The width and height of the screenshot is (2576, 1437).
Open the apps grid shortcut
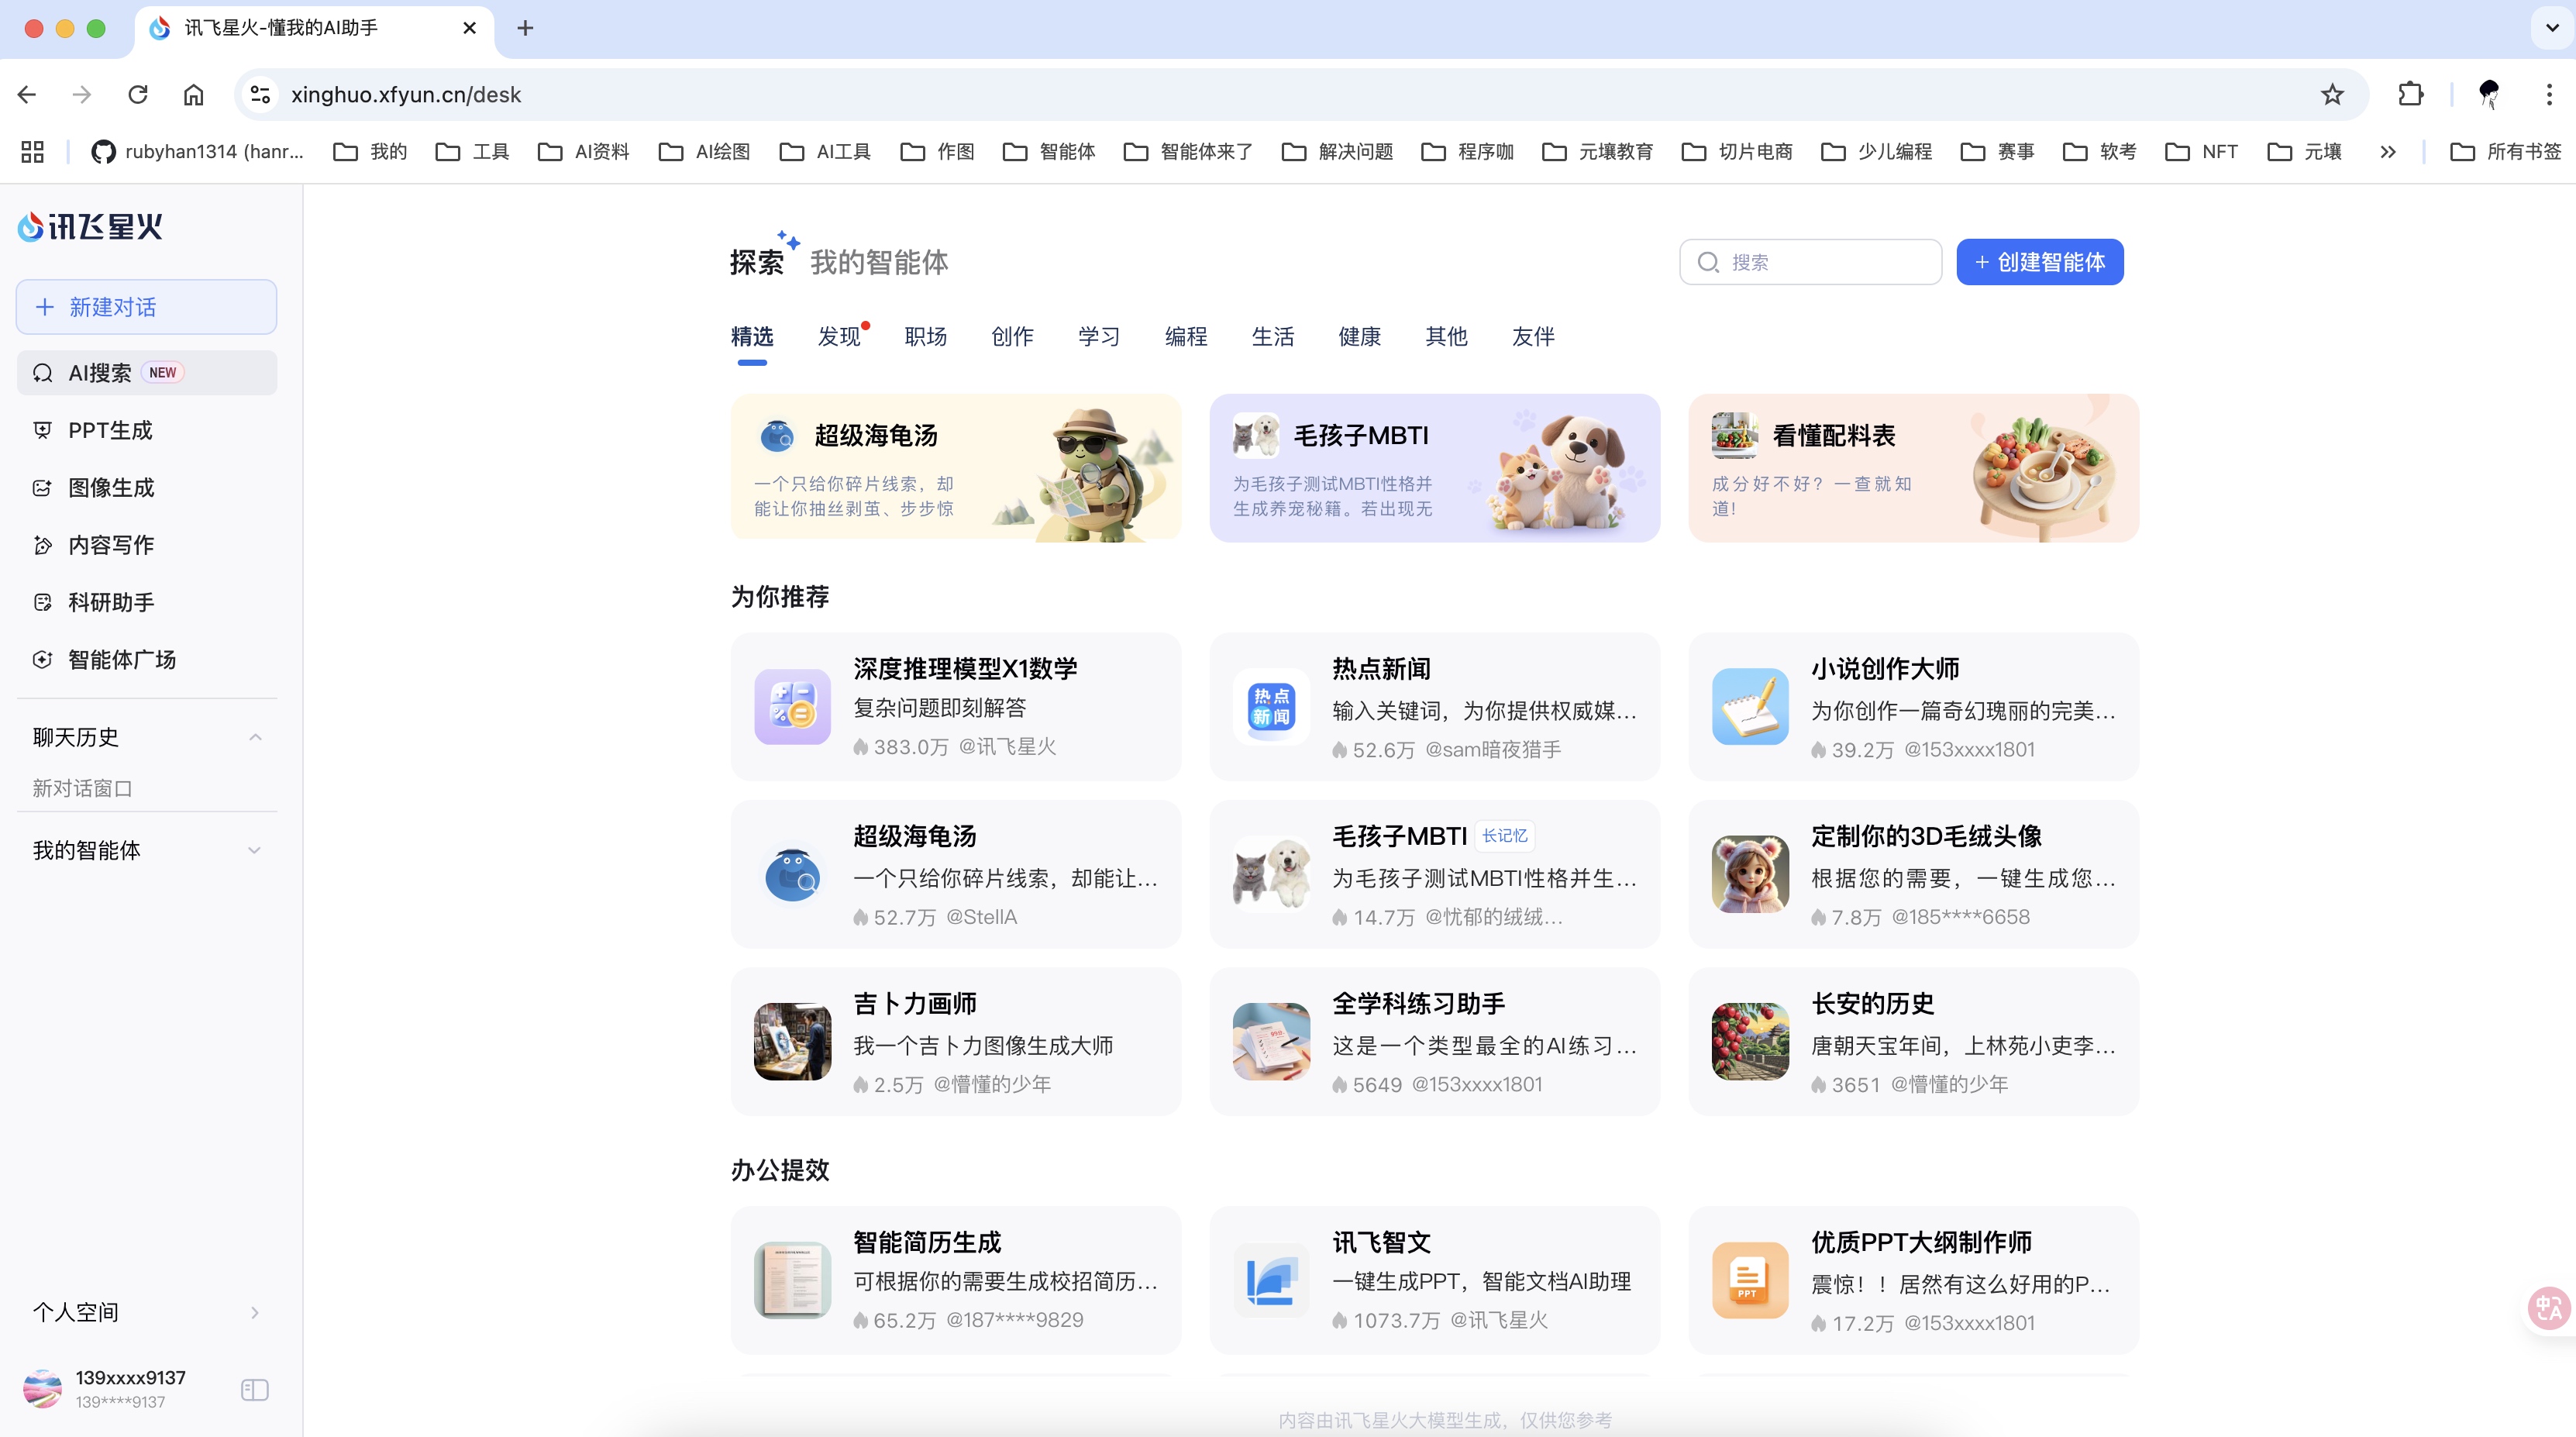tap(32, 151)
